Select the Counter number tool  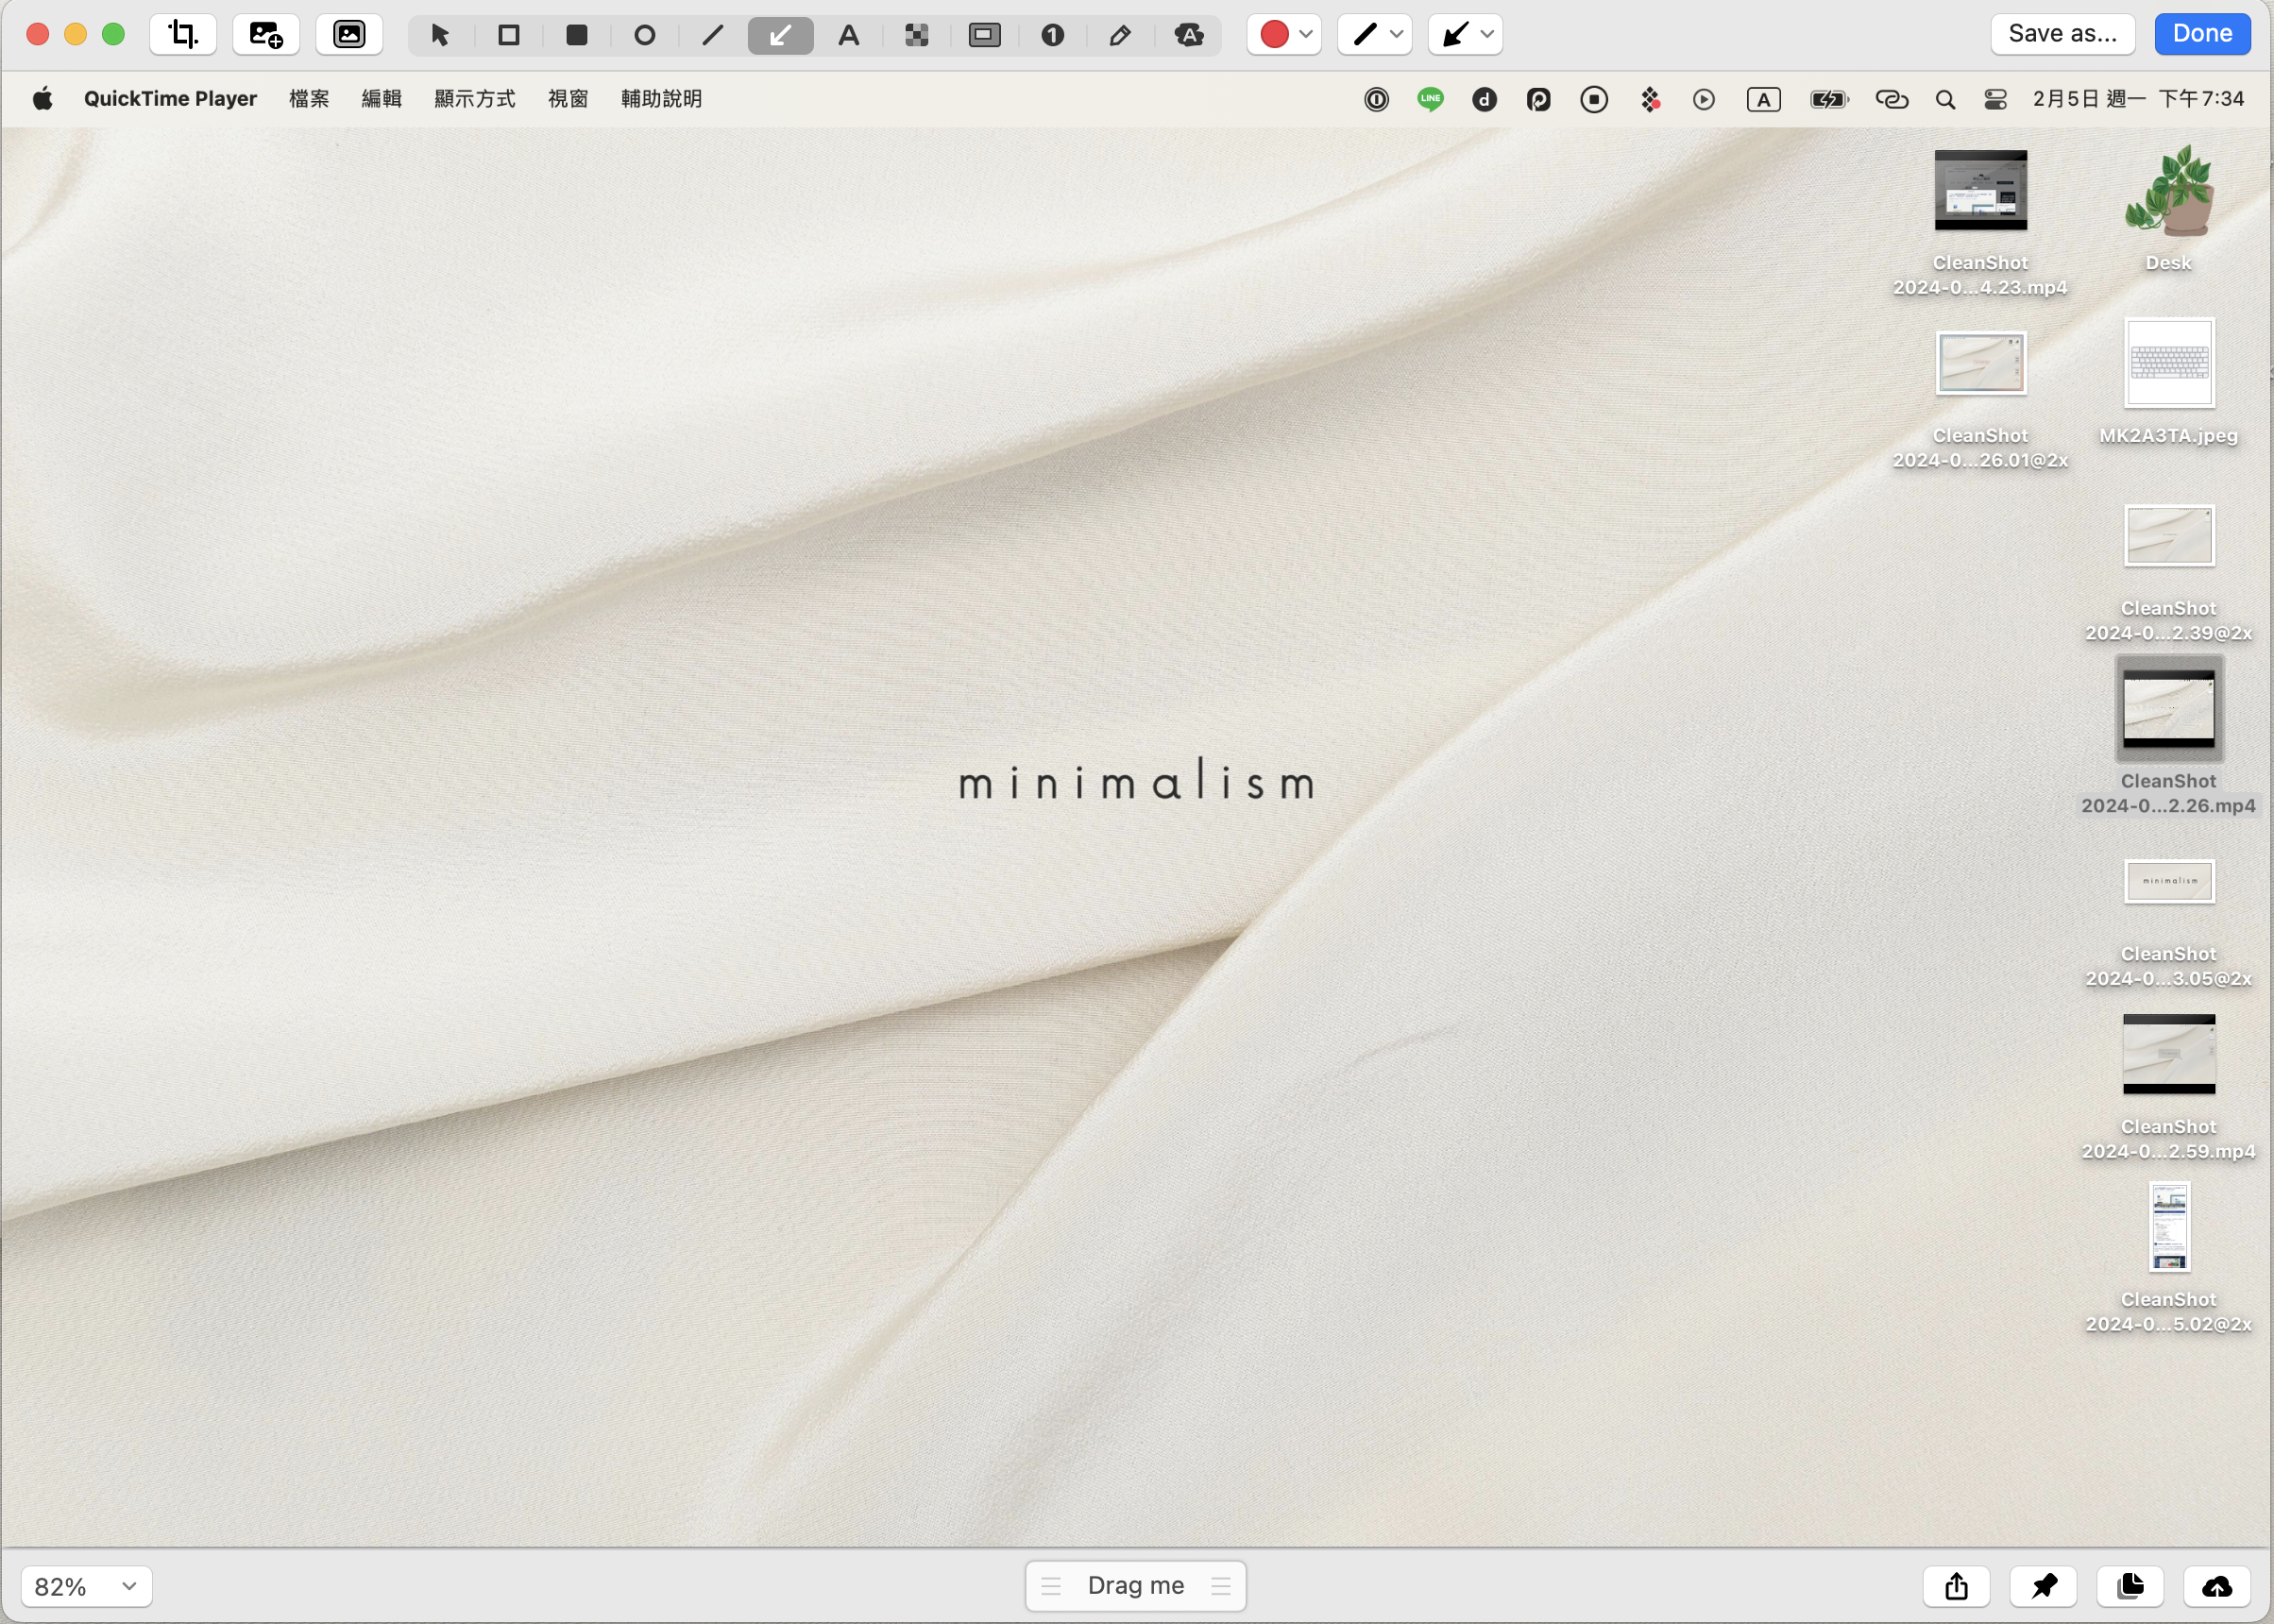1052,35
